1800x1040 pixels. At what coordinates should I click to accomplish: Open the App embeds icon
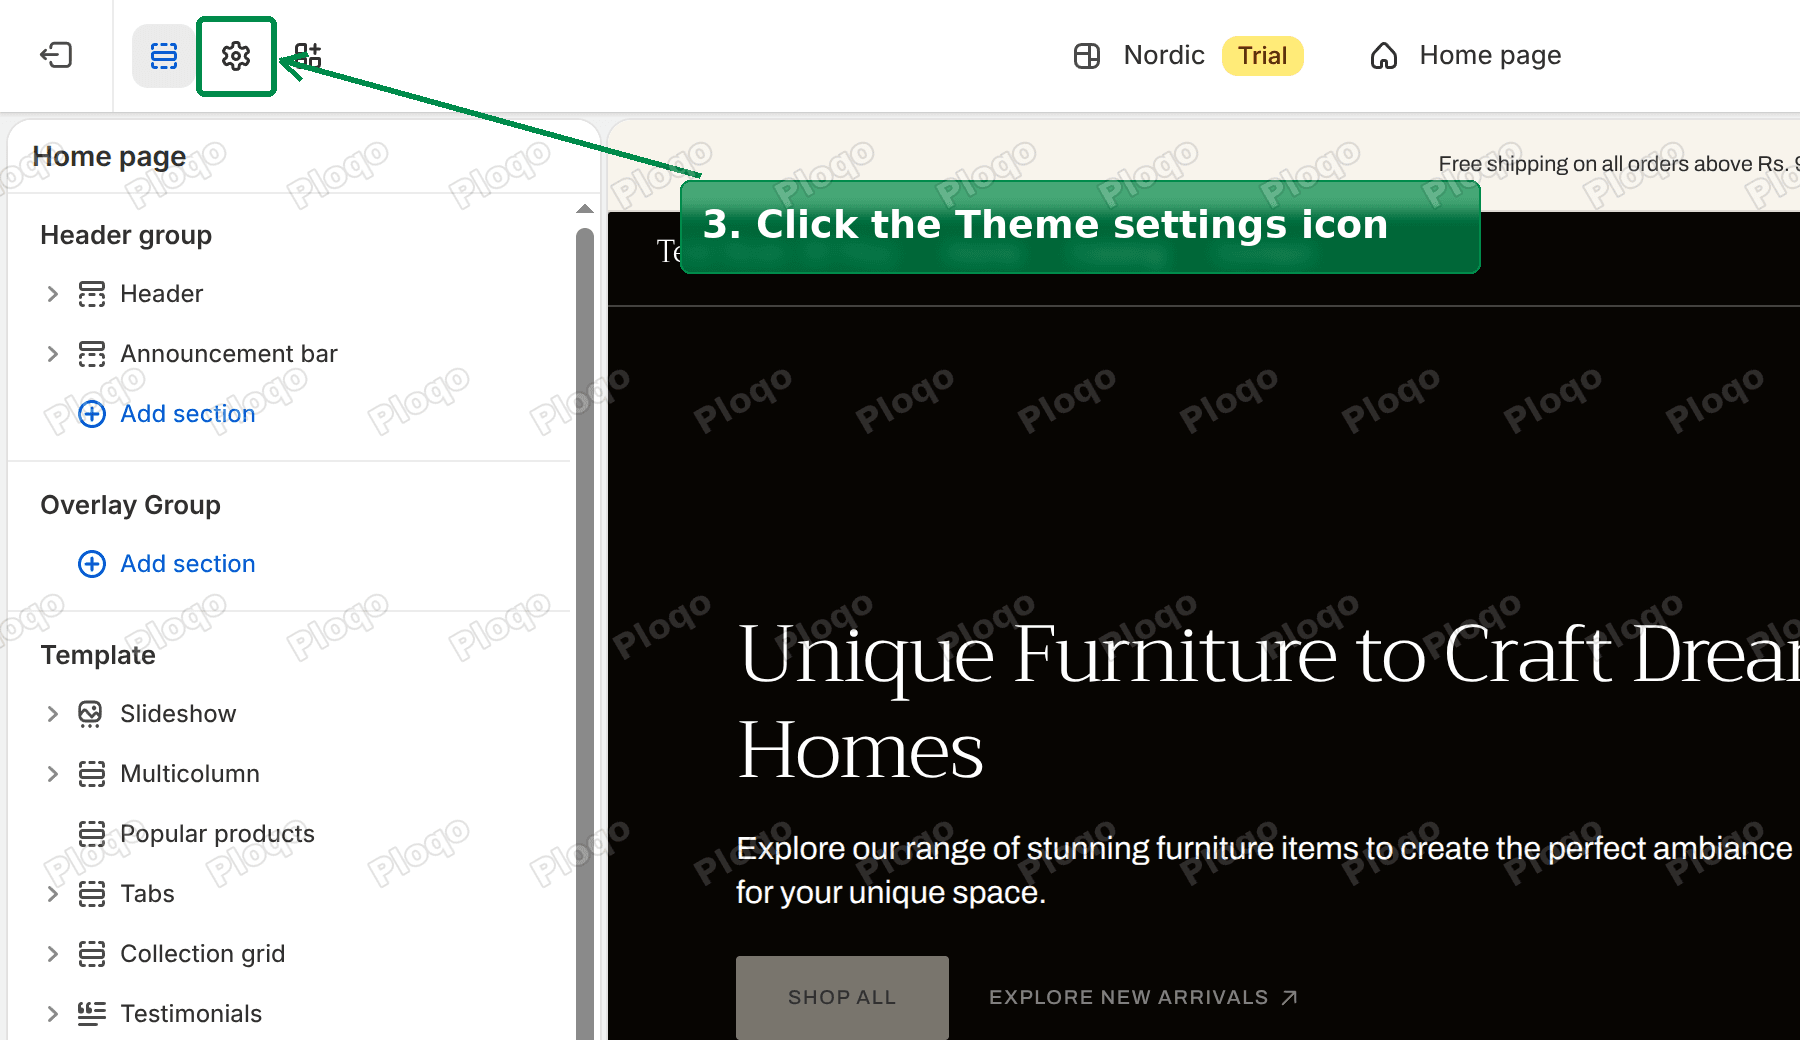308,56
